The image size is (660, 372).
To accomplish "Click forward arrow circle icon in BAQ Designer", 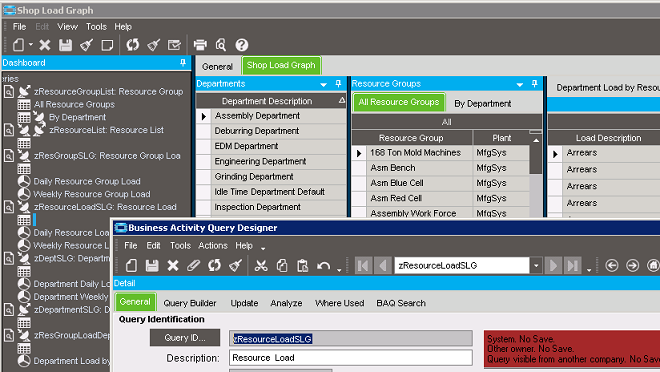I will point(632,266).
